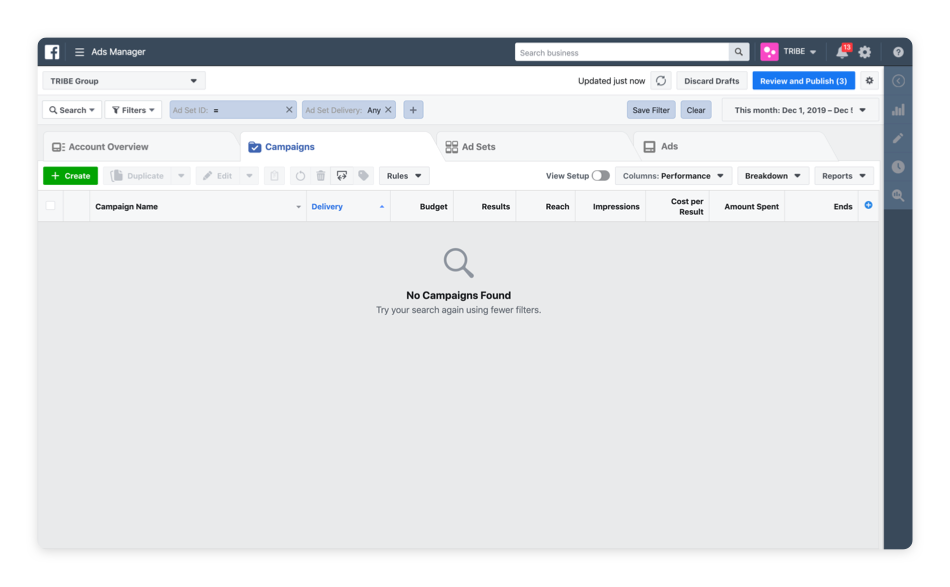Image resolution: width=950 pixels, height=587 pixels.
Task: Select the header checkbox above campaign list
Action: tap(48, 205)
